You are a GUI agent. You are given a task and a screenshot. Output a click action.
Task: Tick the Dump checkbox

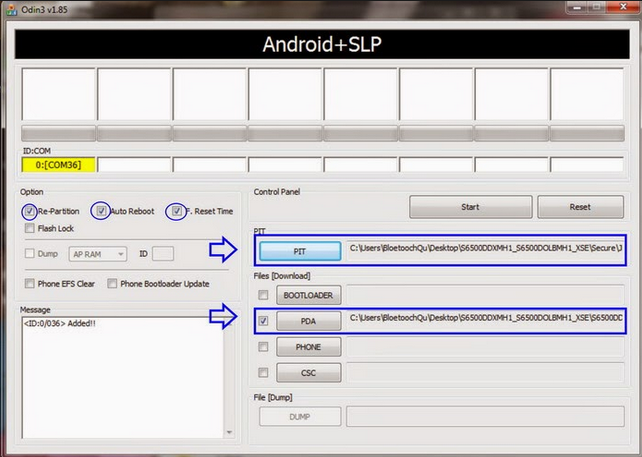(29, 253)
